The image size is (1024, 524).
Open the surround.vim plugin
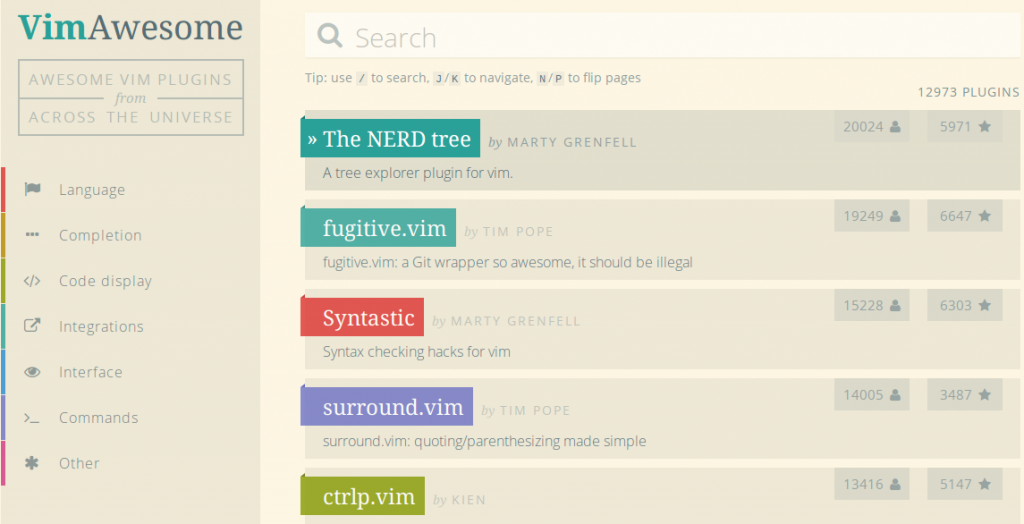click(387, 407)
